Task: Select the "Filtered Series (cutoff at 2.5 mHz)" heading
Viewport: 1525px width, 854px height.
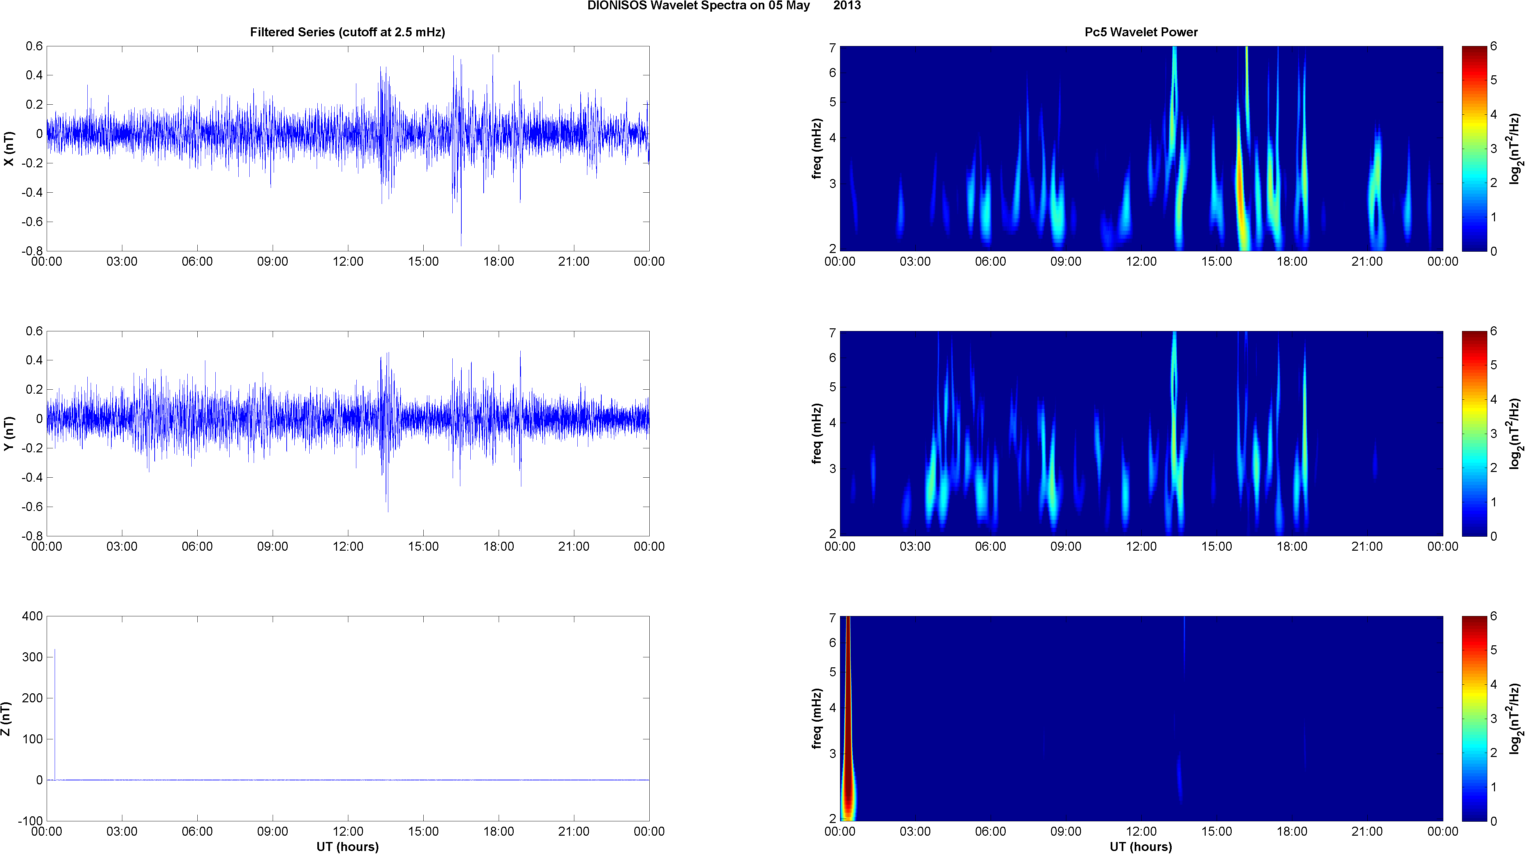Action: coord(348,32)
